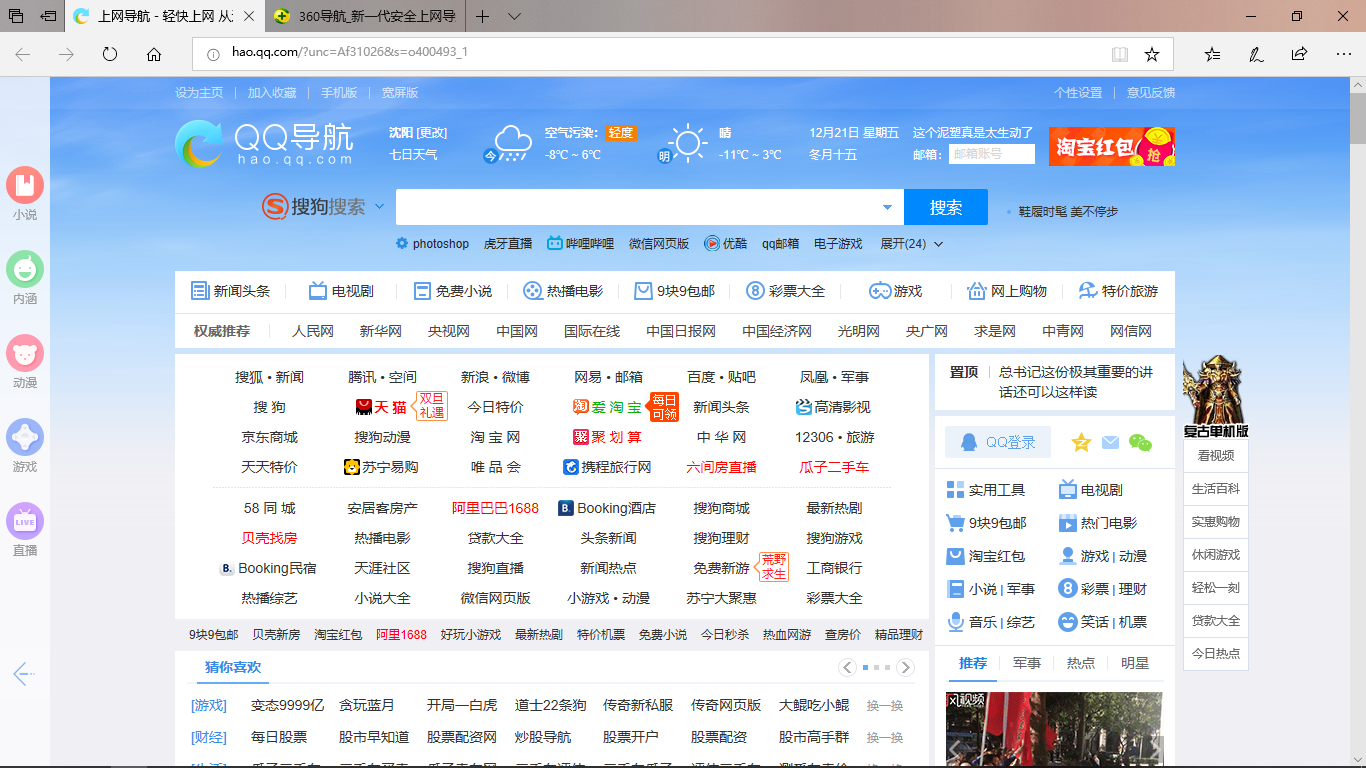Click the 网上购物 shopping icon
Viewport: 1366px width, 768px height.
pos(977,291)
